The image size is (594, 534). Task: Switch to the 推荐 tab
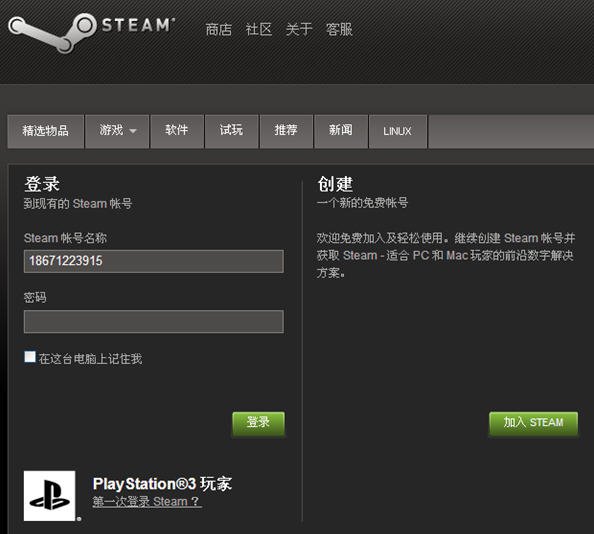pos(286,131)
